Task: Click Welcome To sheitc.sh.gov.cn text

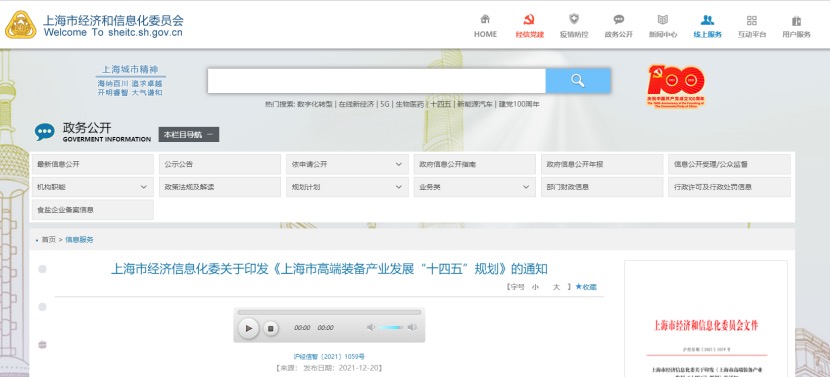Action: pos(113,32)
